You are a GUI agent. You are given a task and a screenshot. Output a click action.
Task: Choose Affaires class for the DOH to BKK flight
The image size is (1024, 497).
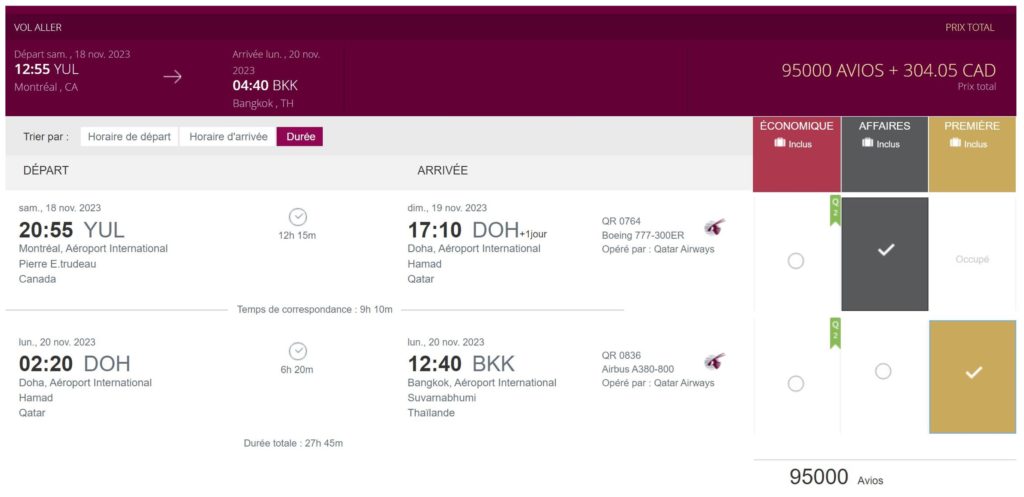pos(883,371)
